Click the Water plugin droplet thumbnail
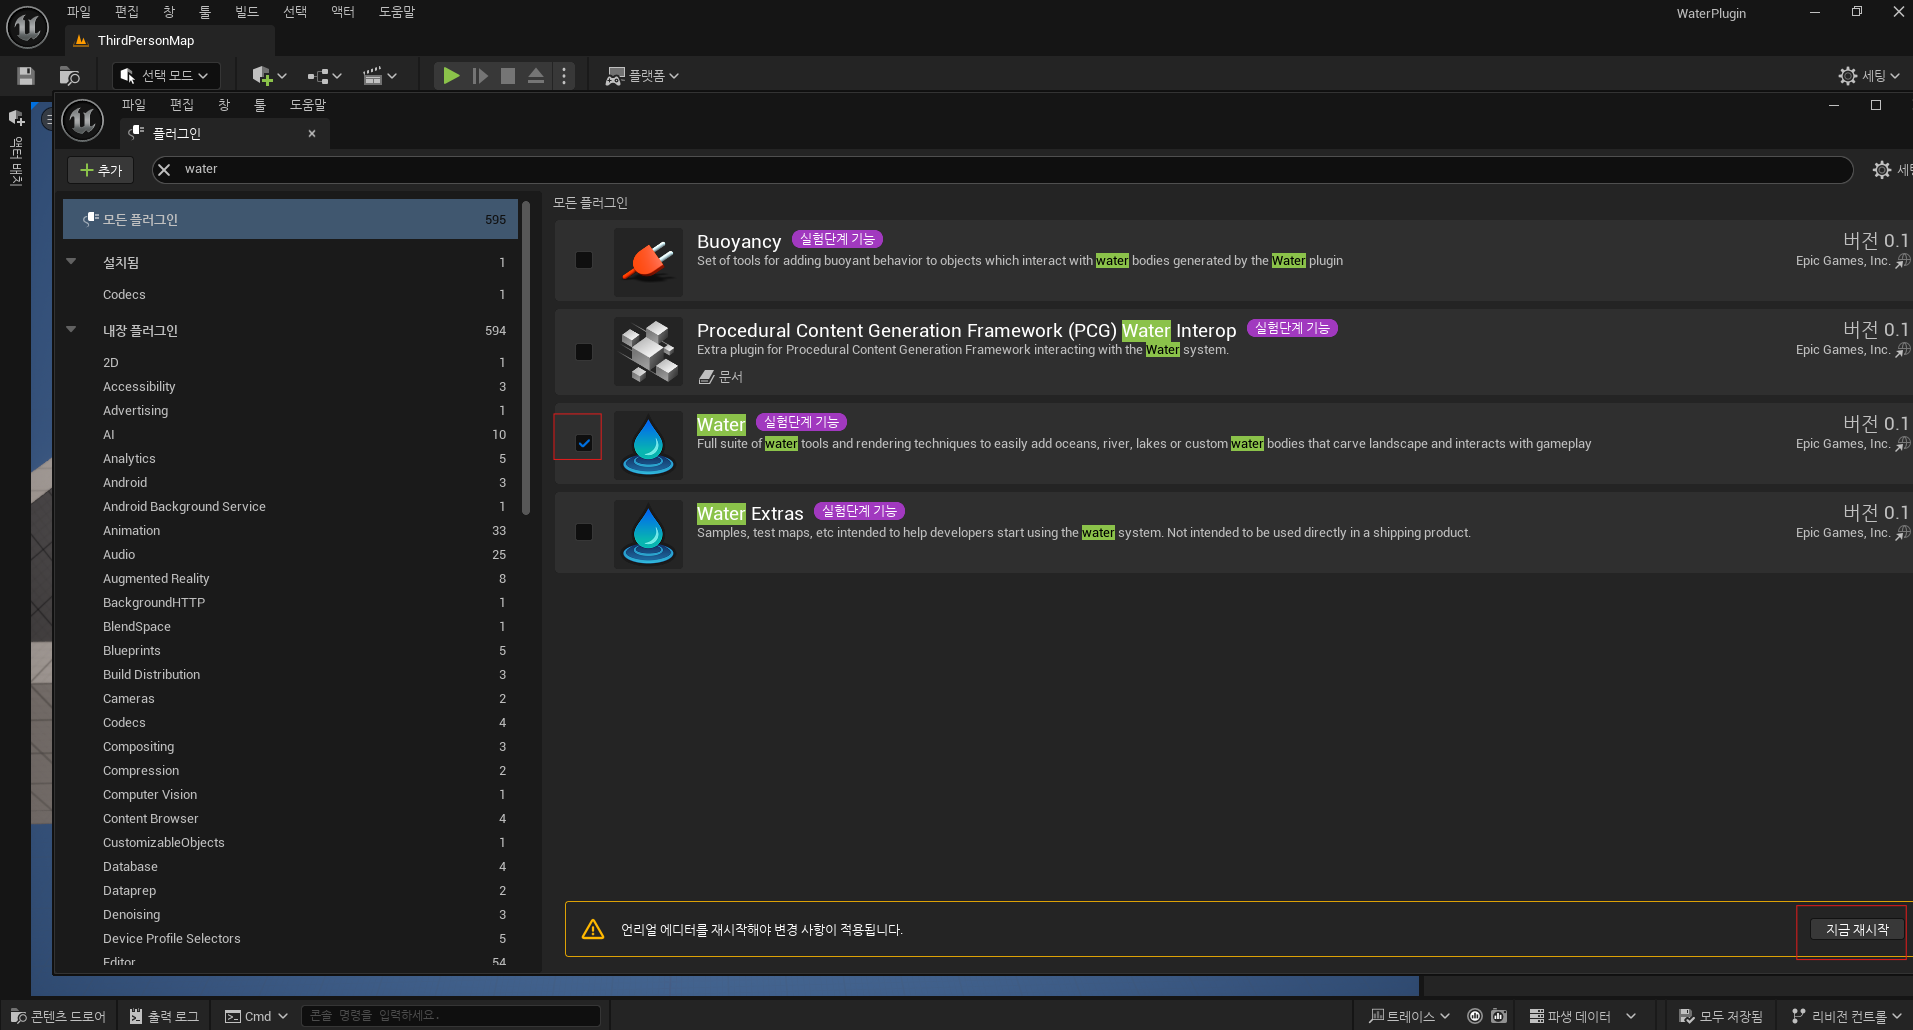Screen dimensions: 1913x1030 [x=648, y=445]
